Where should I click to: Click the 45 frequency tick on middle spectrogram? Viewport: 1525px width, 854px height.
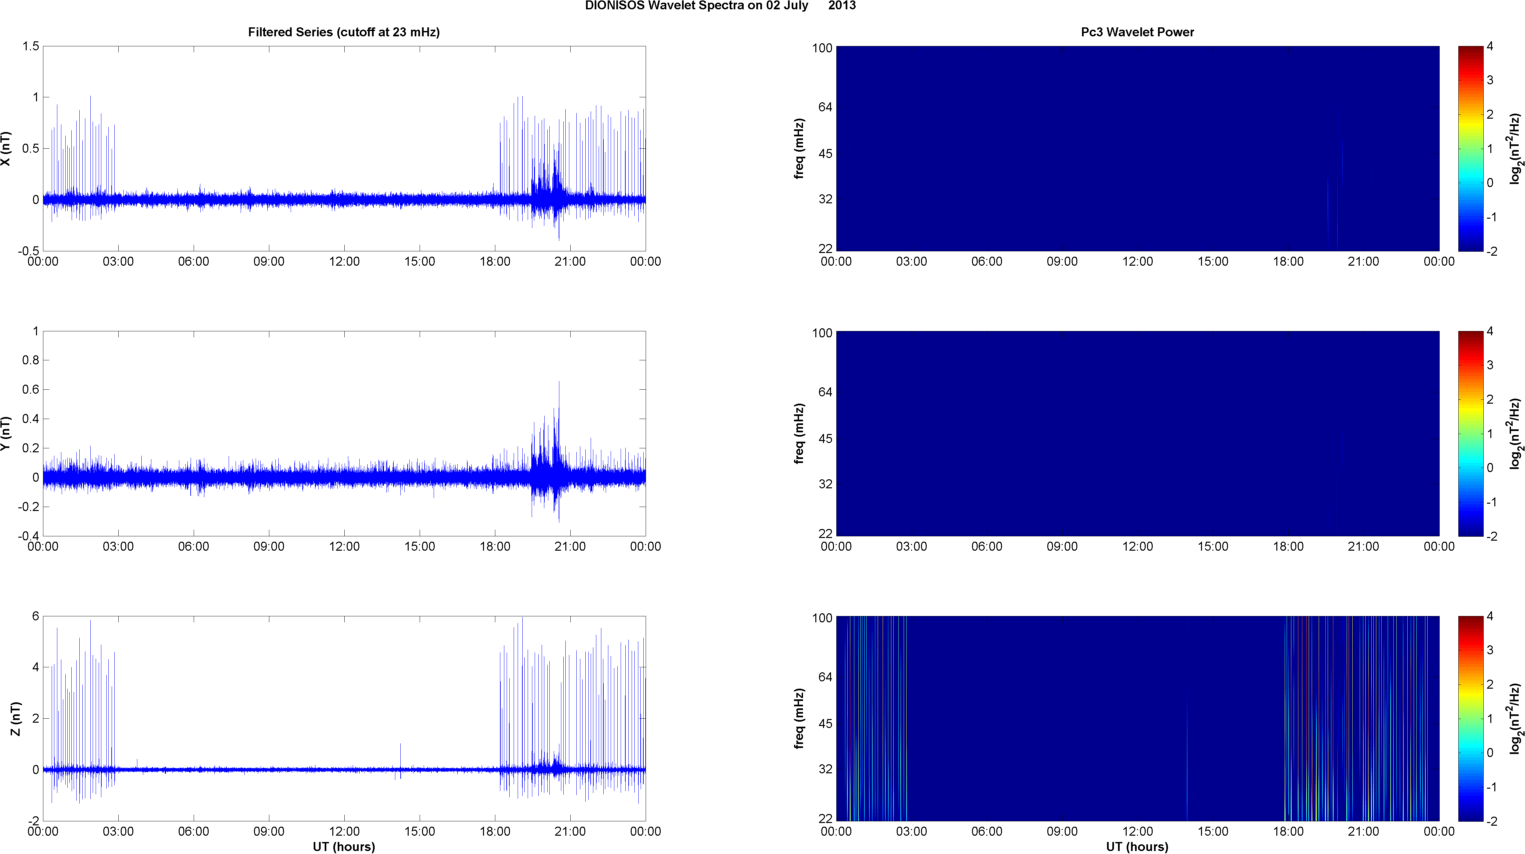(825, 439)
